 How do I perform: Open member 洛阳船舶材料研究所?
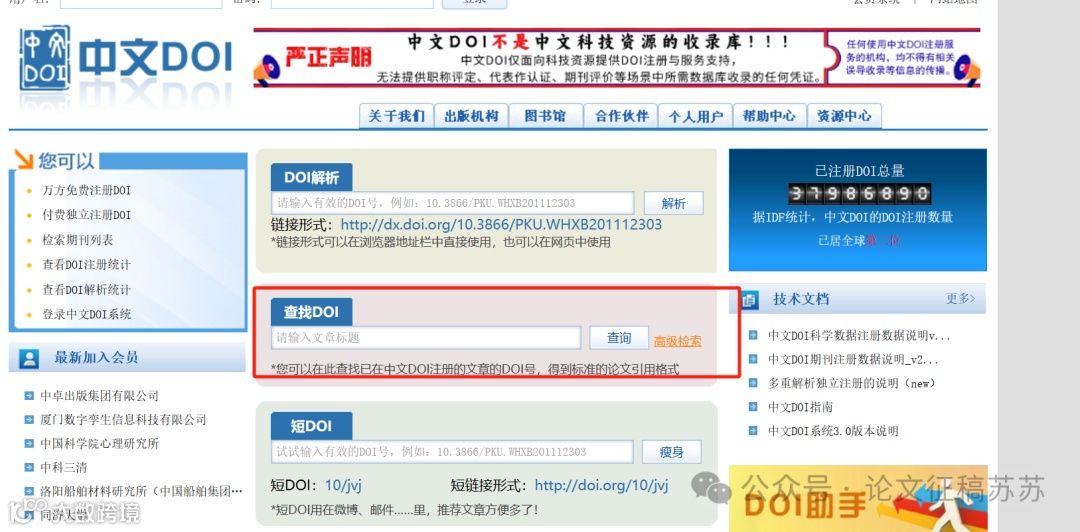141,491
